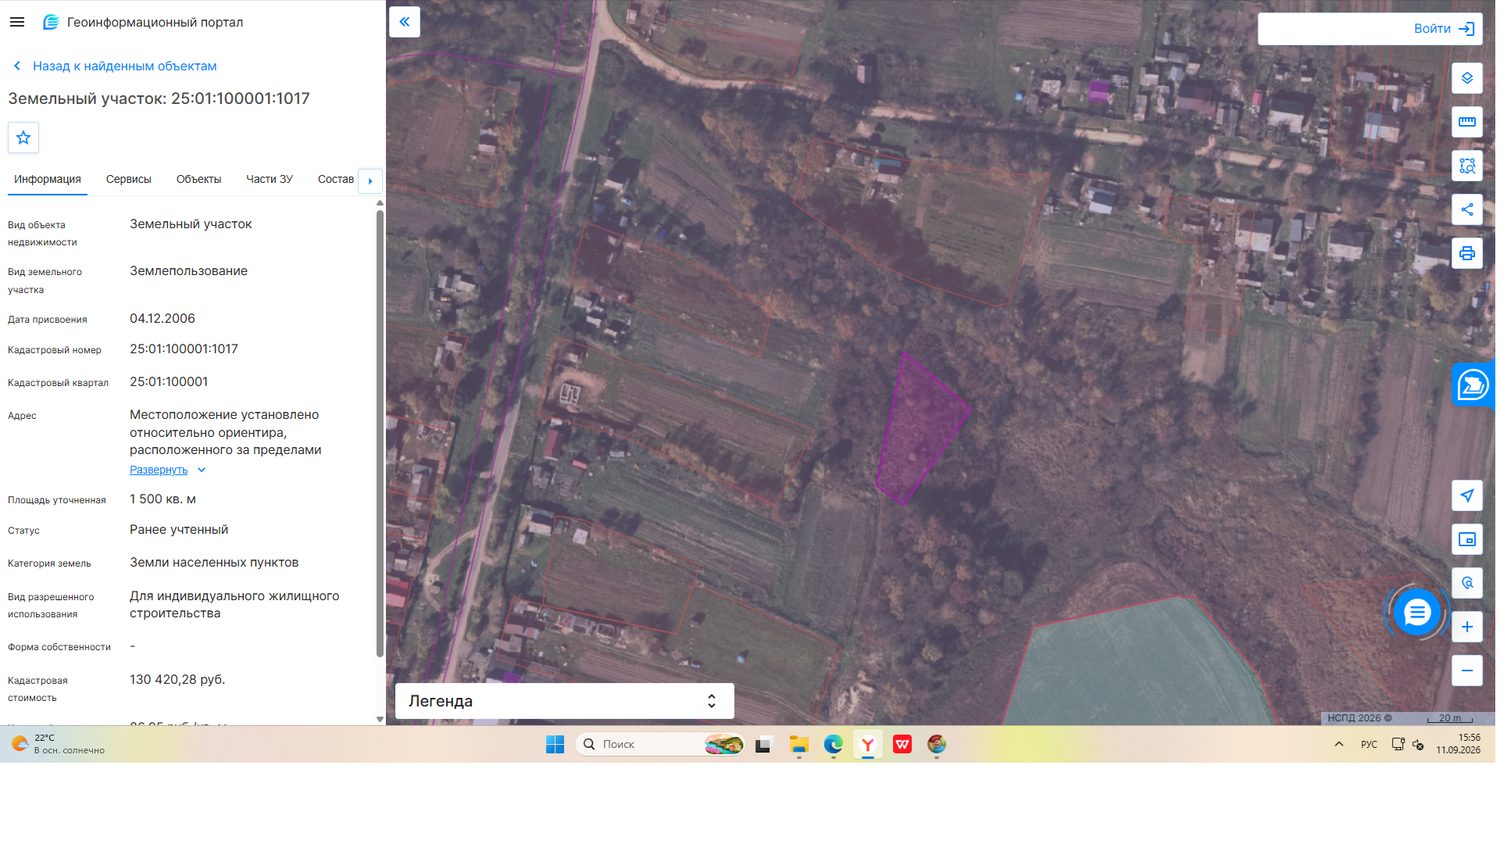
Task: Click the date value 04.12.2006
Action: tap(162, 318)
